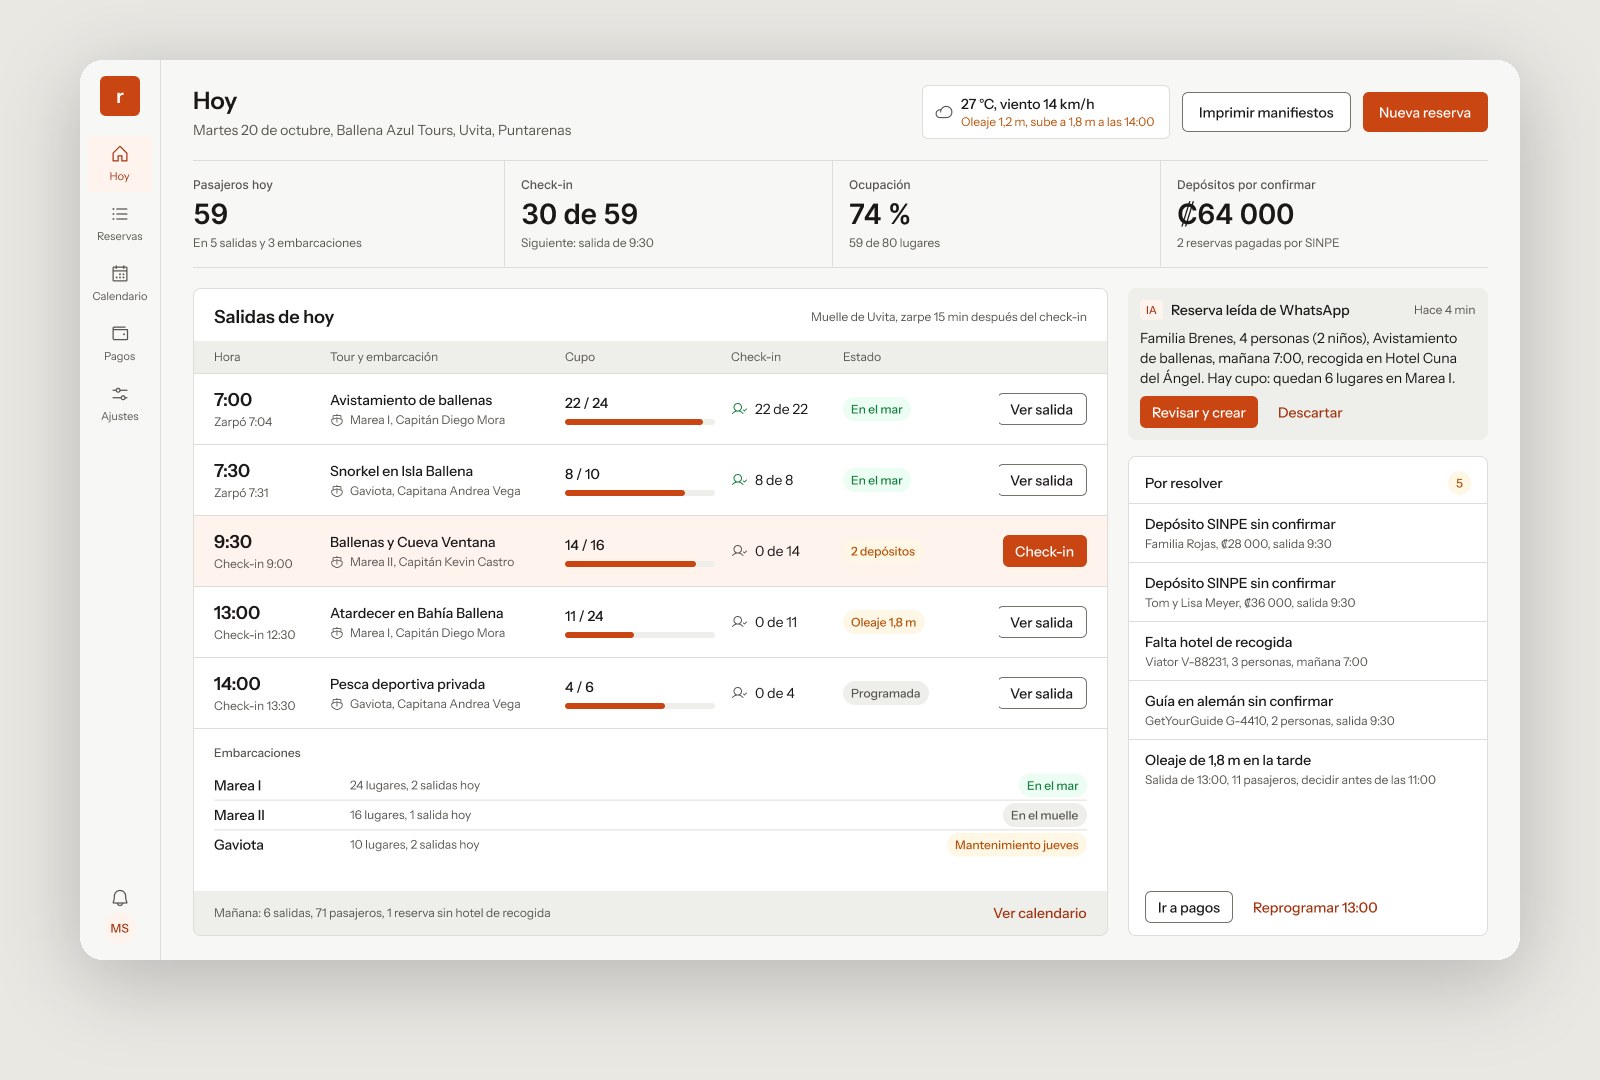Click 'En el muelle' badge for Marea II
1600x1080 pixels.
tap(1044, 815)
